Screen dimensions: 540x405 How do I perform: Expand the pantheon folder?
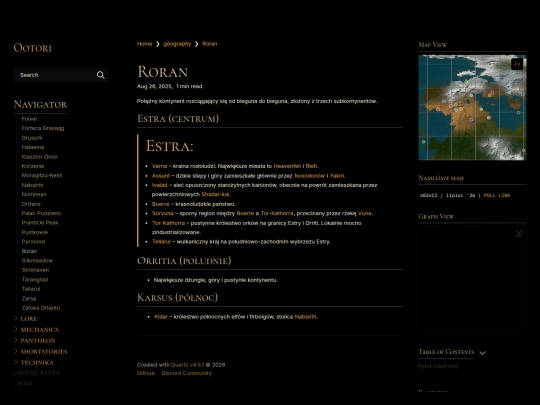tap(38, 341)
